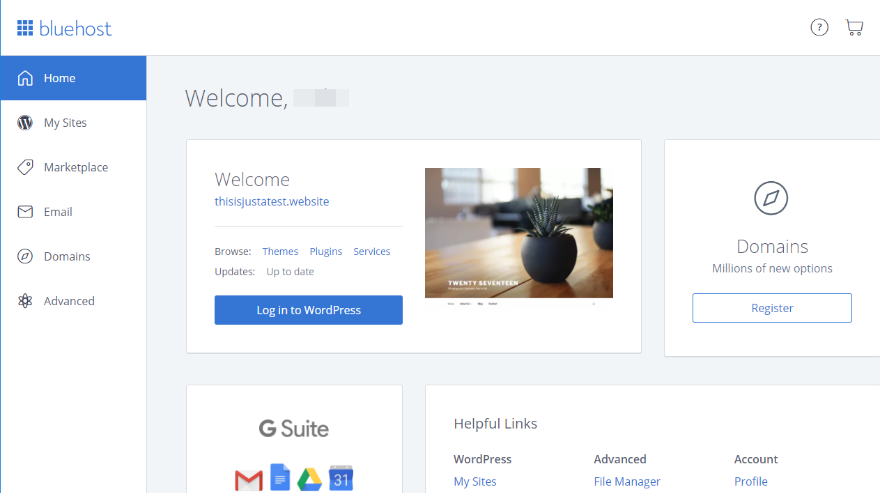Open the thisisjustatest.website link
Image resolution: width=880 pixels, height=493 pixels.
(x=272, y=202)
